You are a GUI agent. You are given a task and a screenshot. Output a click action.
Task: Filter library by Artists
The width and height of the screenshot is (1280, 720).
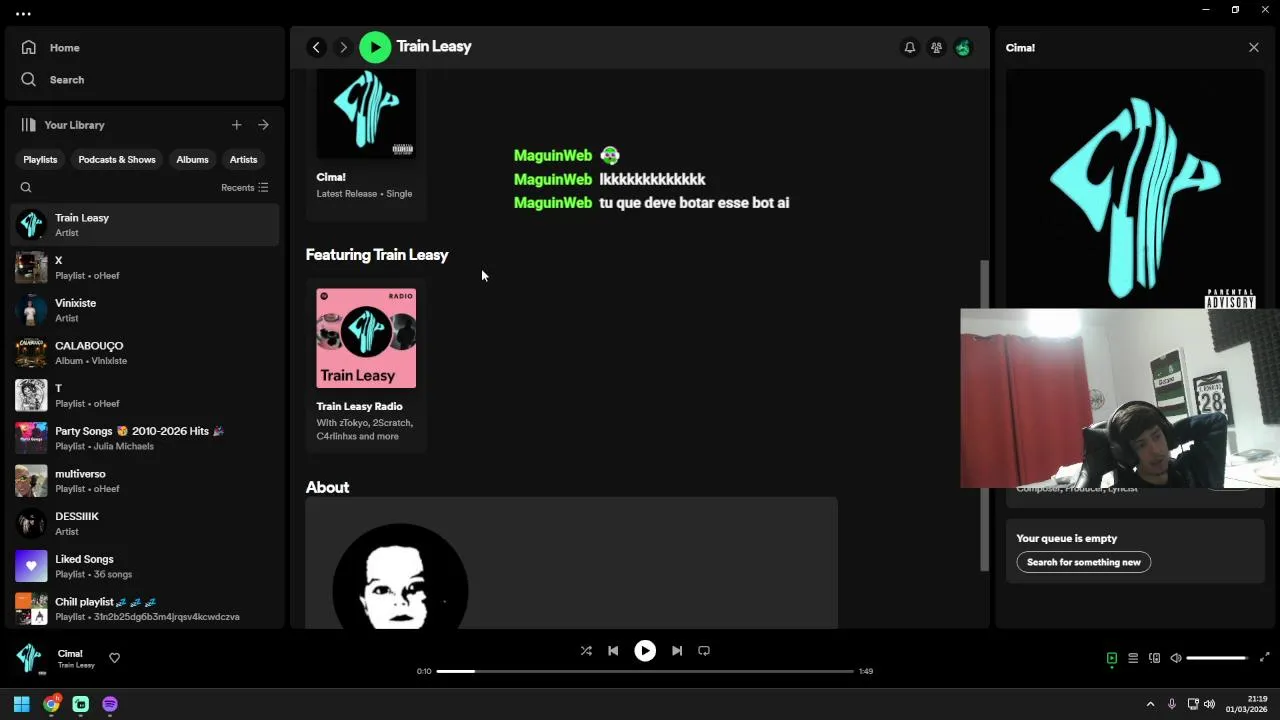243,159
